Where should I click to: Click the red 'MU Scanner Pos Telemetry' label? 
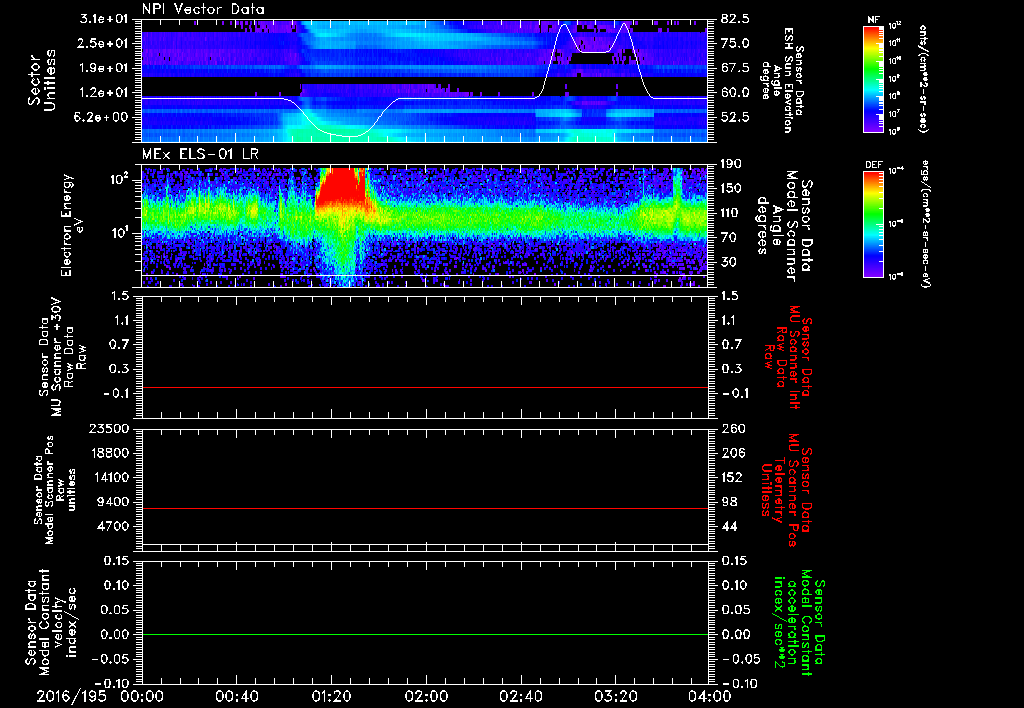787,490
